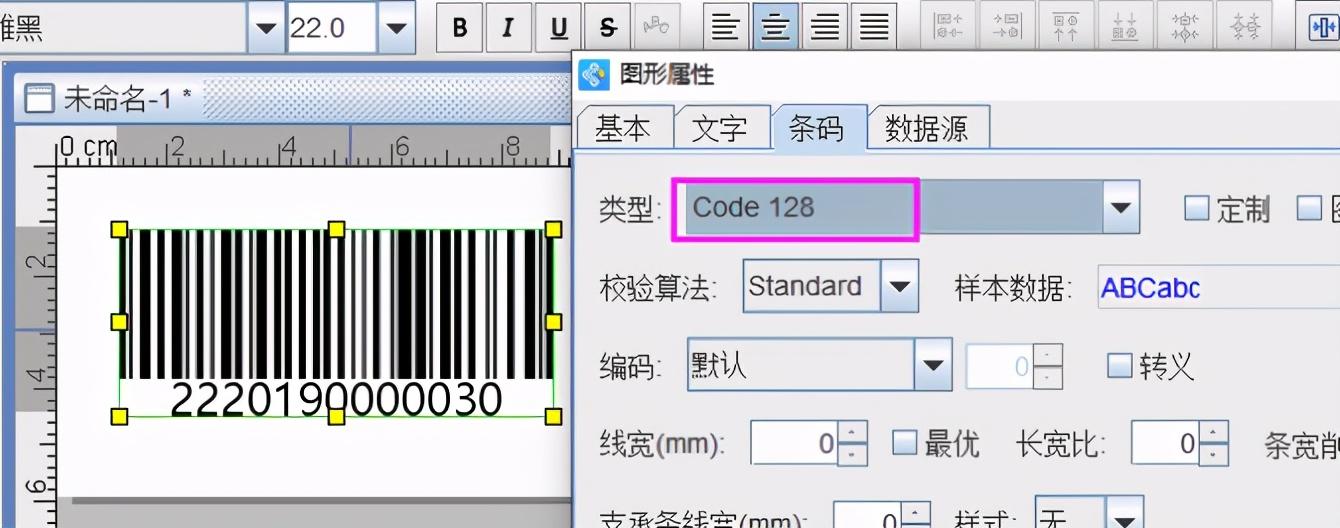Align text to the right
The height and width of the screenshot is (528, 1340).
pos(825,27)
